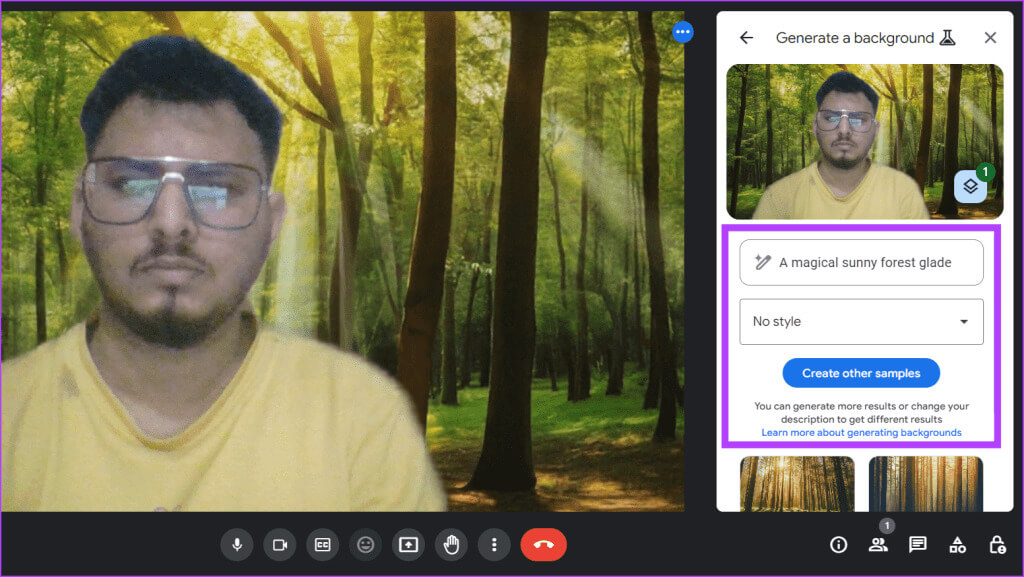Open Learn more about generating backgrounds link
This screenshot has width=1024, height=577.
[861, 433]
